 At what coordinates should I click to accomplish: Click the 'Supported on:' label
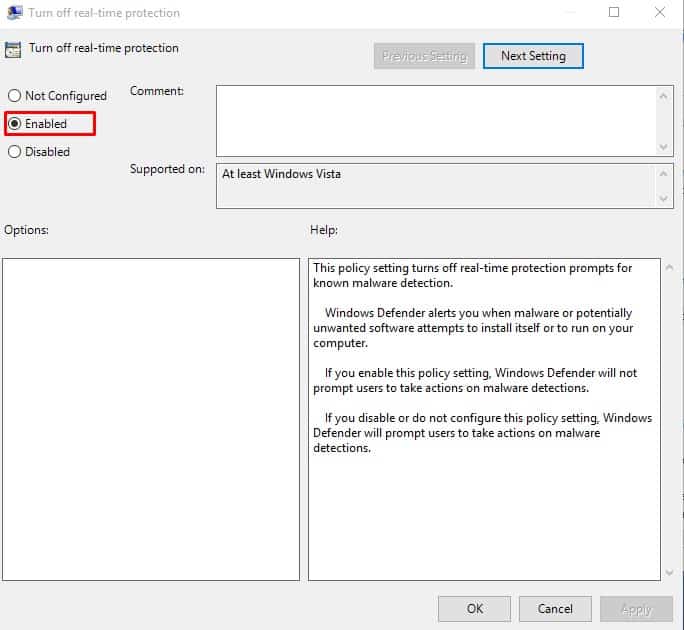167,169
